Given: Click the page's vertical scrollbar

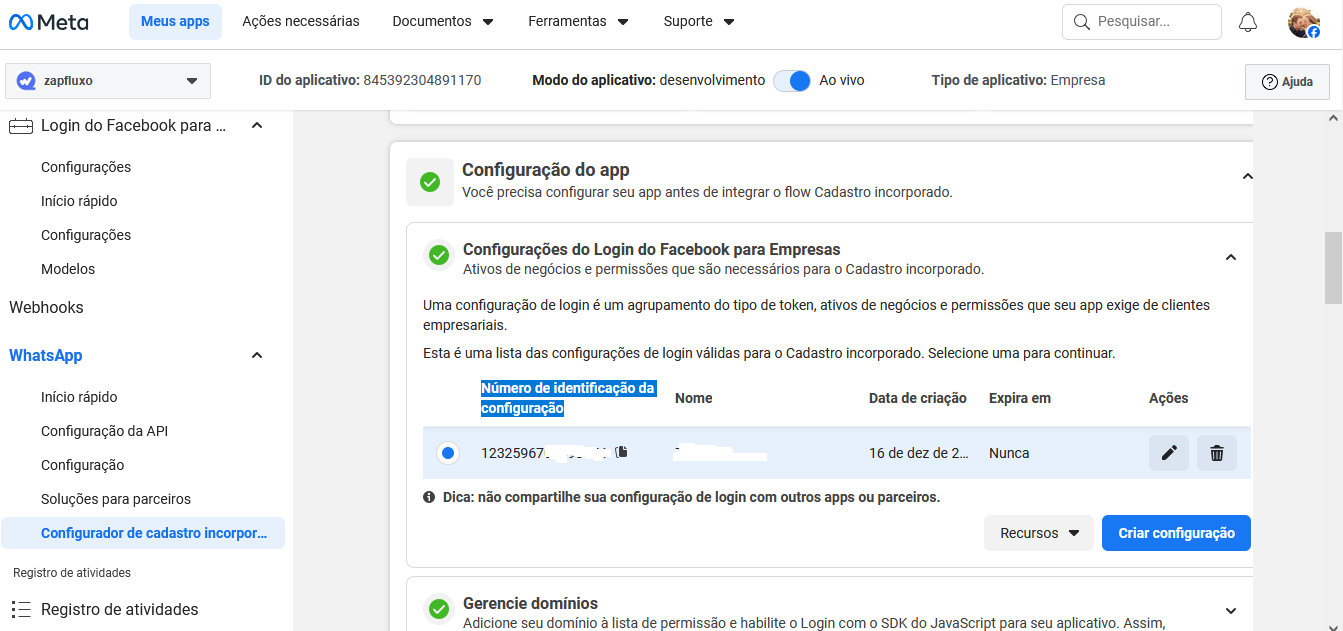Looking at the screenshot, I should pyautogui.click(x=1333, y=267).
